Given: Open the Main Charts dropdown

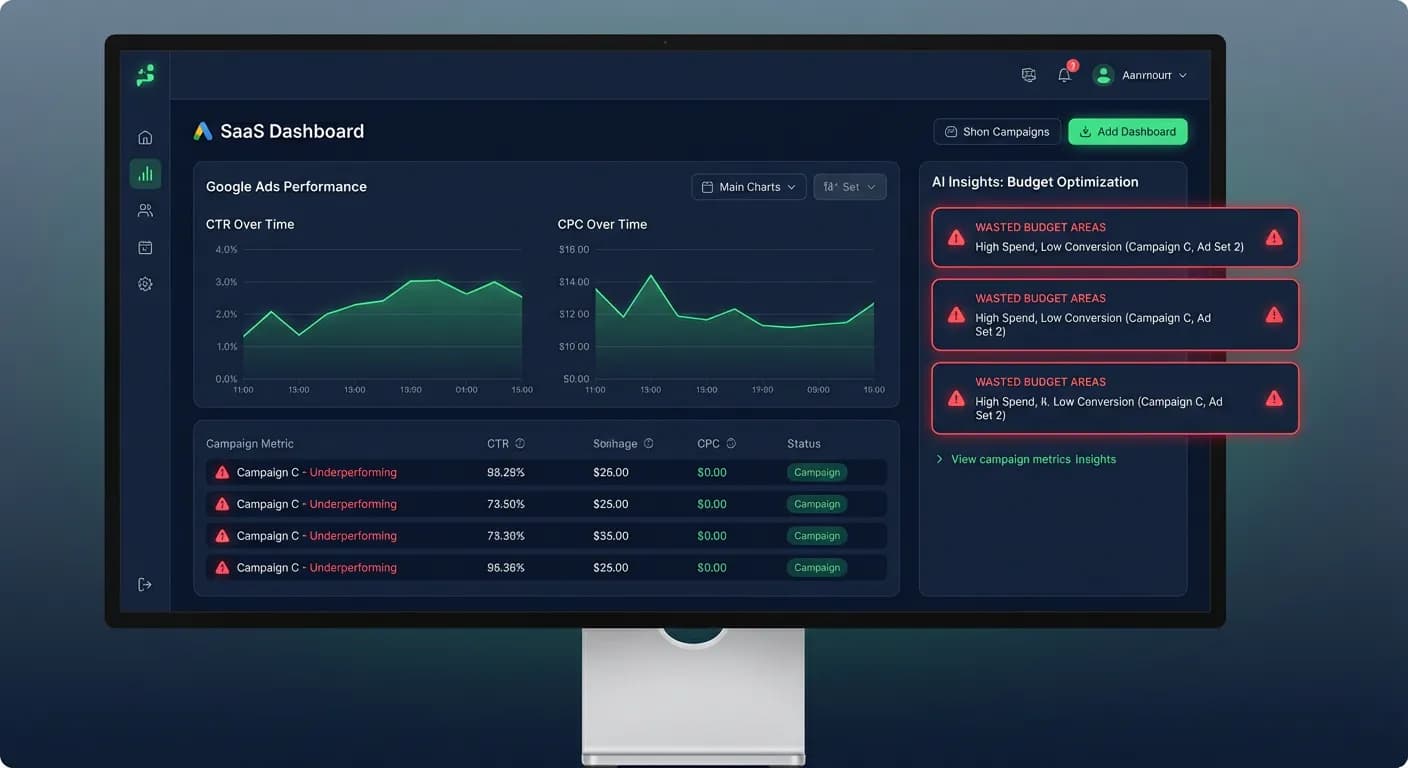Looking at the screenshot, I should click(x=748, y=186).
